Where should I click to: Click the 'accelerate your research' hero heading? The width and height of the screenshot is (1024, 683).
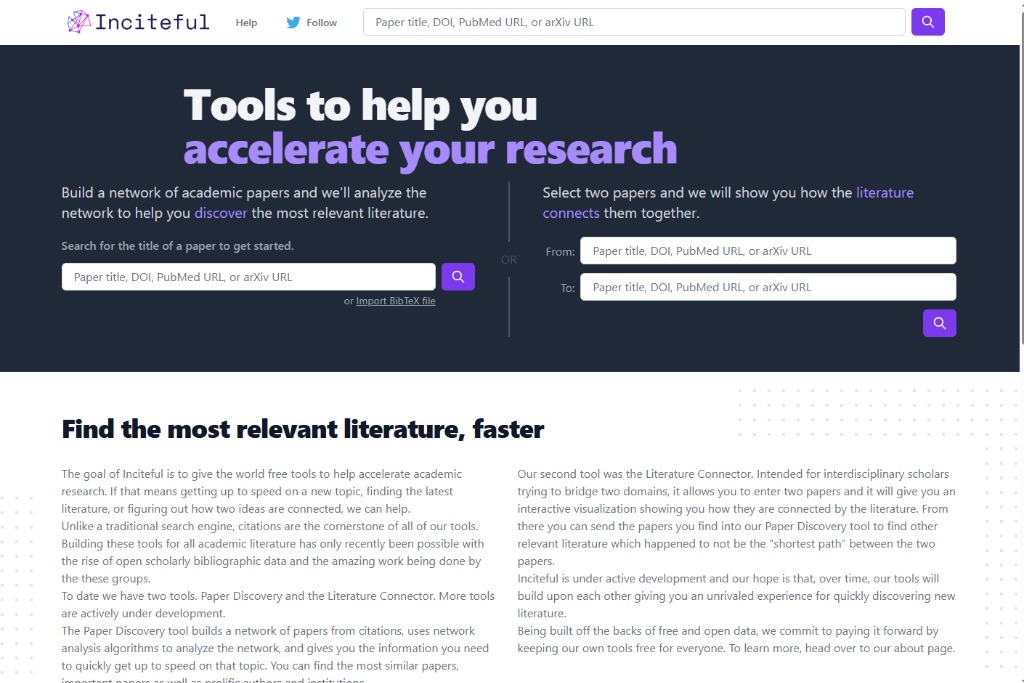point(430,149)
